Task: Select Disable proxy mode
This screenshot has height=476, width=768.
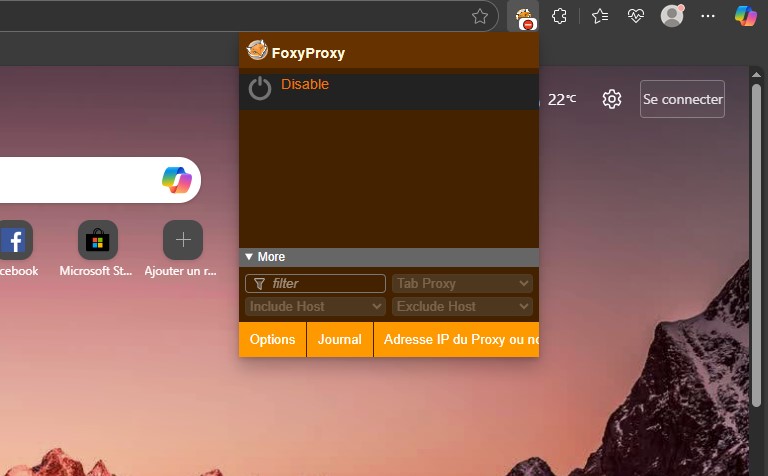Action: (389, 91)
